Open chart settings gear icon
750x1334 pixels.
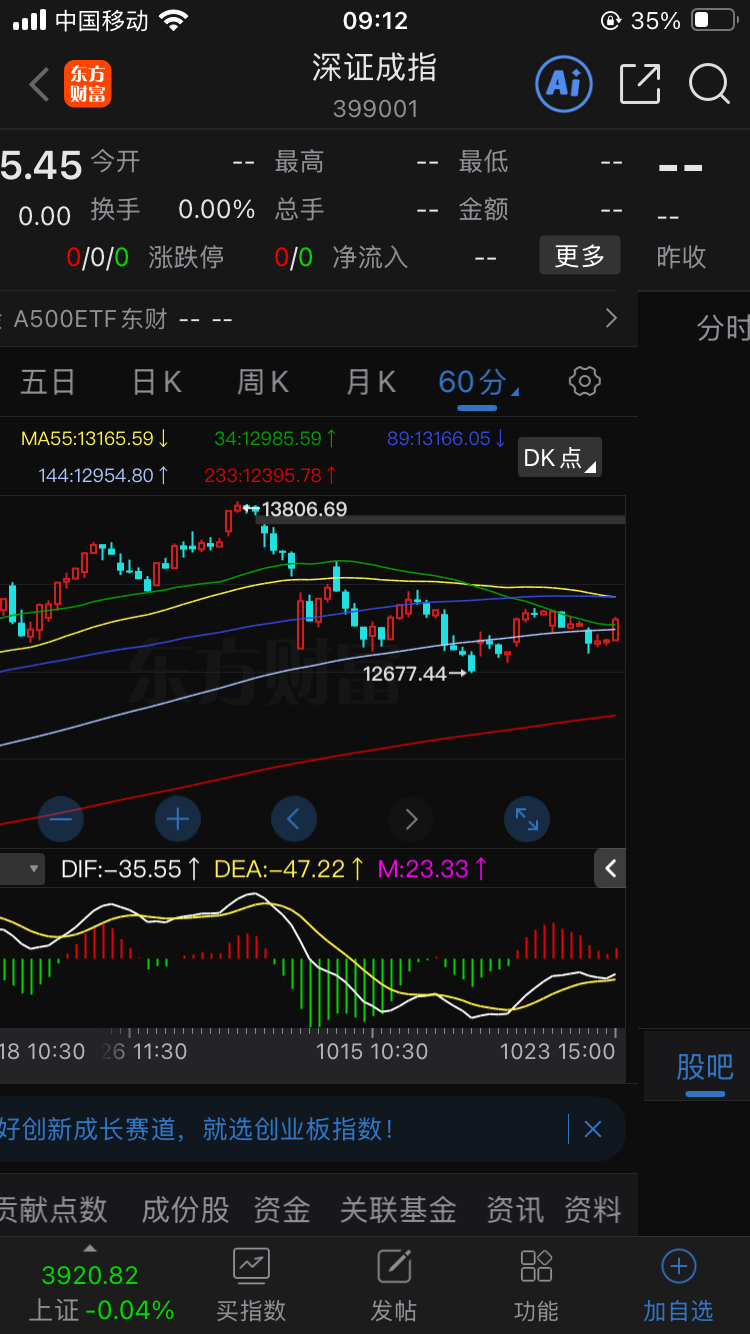[x=585, y=381]
